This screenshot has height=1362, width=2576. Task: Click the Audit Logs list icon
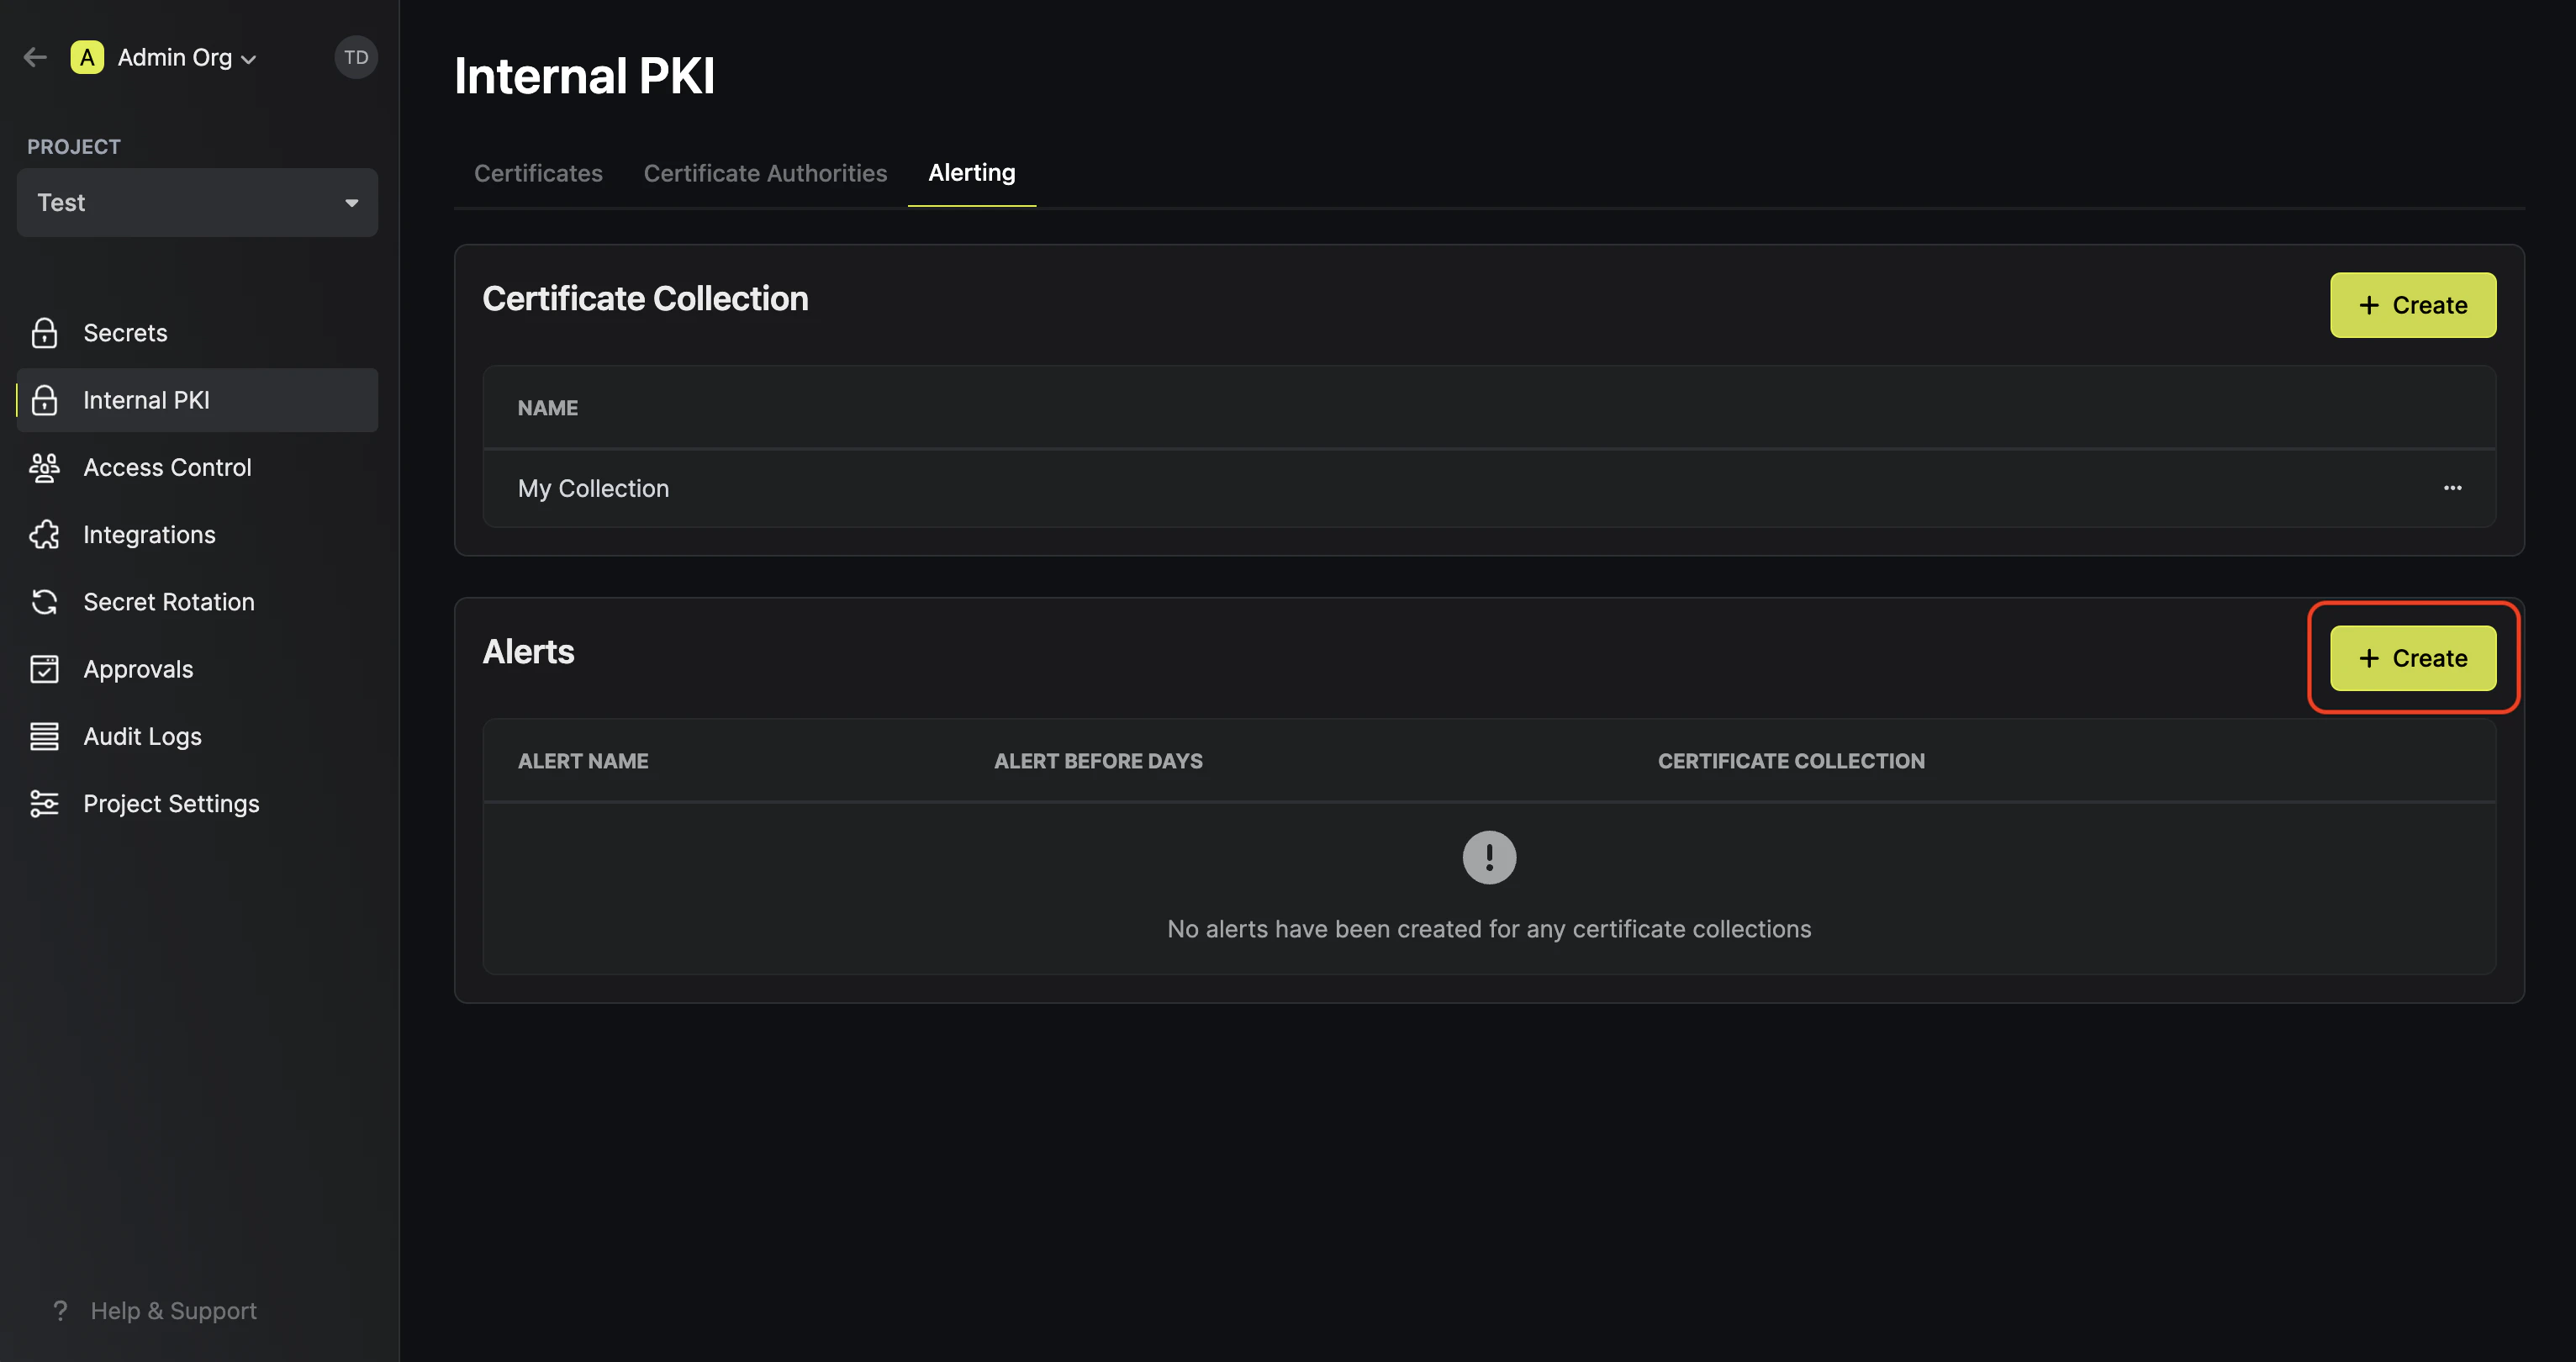point(44,736)
